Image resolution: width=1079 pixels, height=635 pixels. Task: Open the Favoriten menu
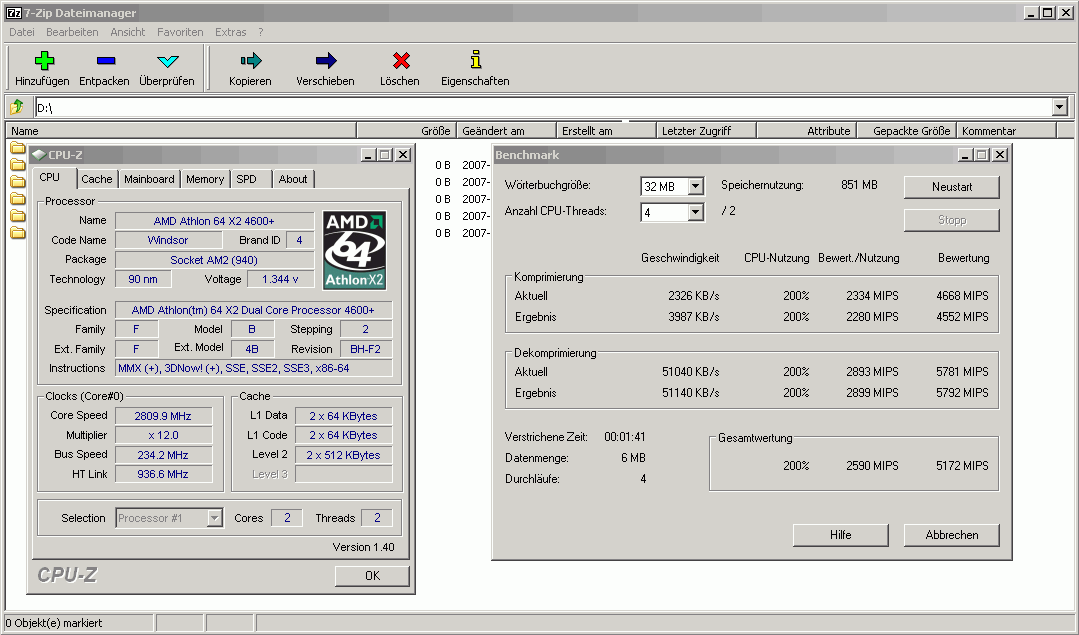pos(180,32)
